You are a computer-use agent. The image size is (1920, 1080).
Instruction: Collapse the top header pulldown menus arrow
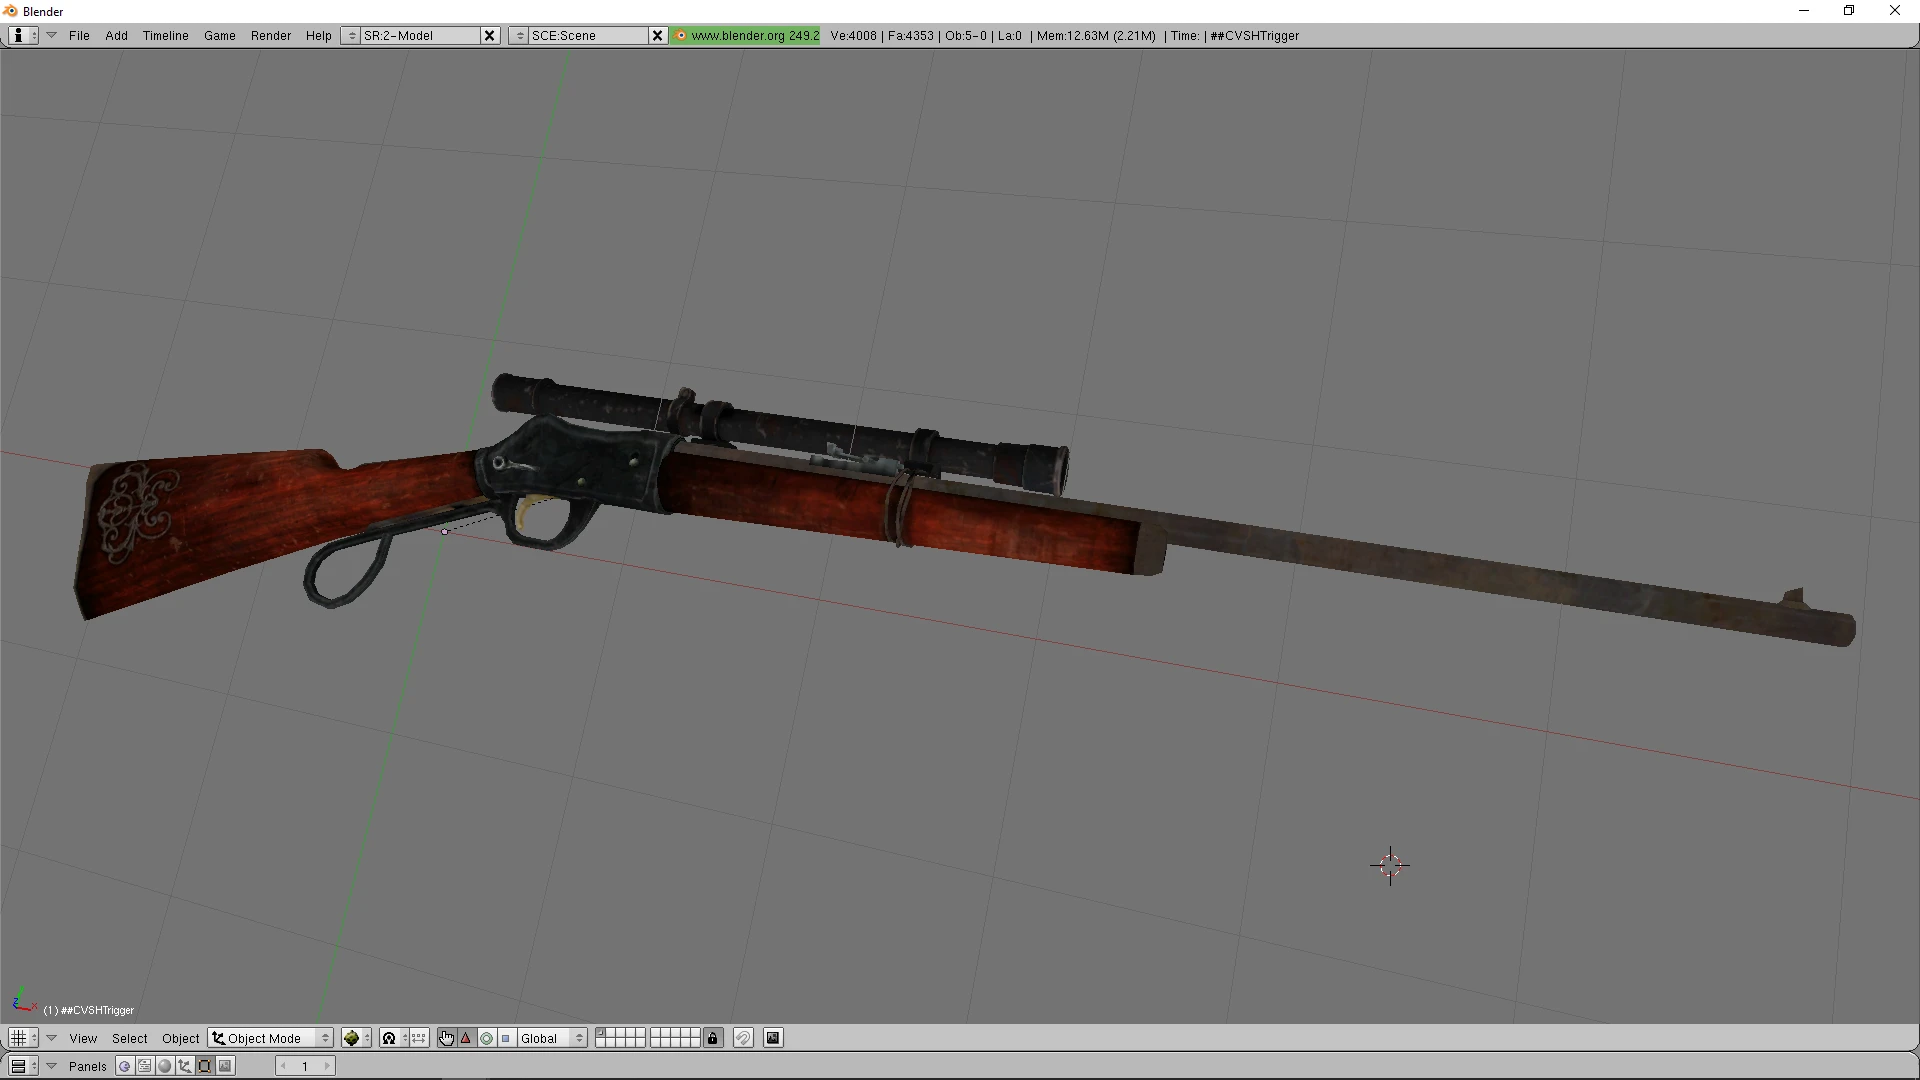[52, 35]
